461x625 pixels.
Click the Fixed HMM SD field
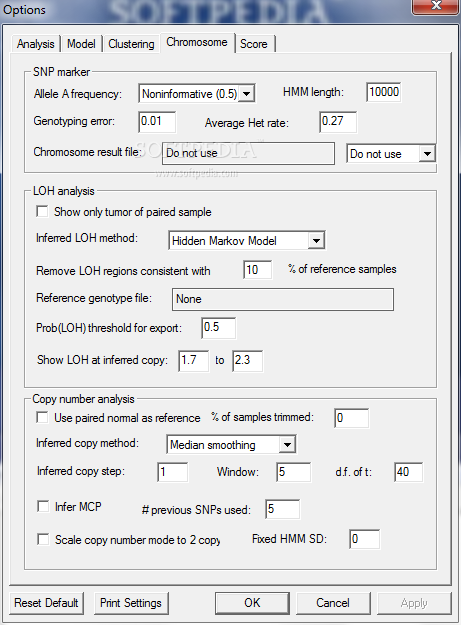pos(365,539)
